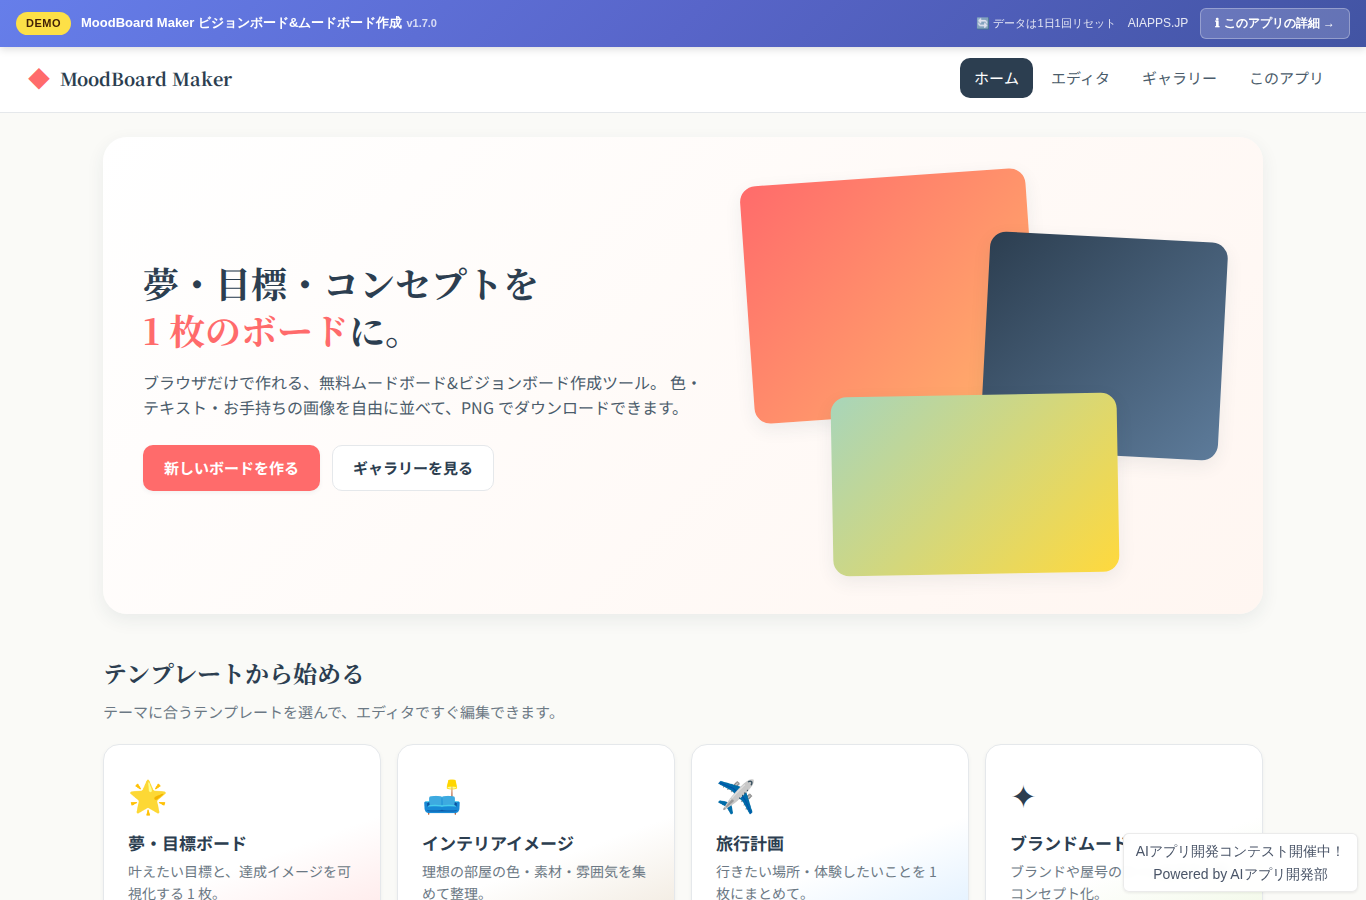This screenshot has height=900, width=1366.
Task: Click the テンプレートから始める heading
Action: (x=234, y=674)
